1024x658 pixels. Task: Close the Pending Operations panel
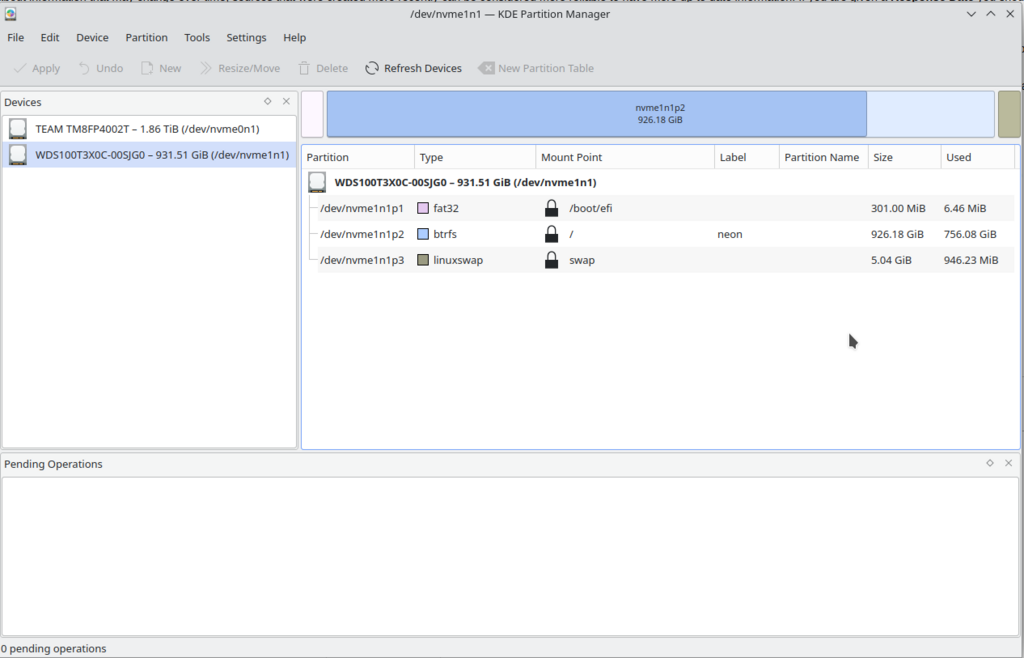(x=1008, y=463)
